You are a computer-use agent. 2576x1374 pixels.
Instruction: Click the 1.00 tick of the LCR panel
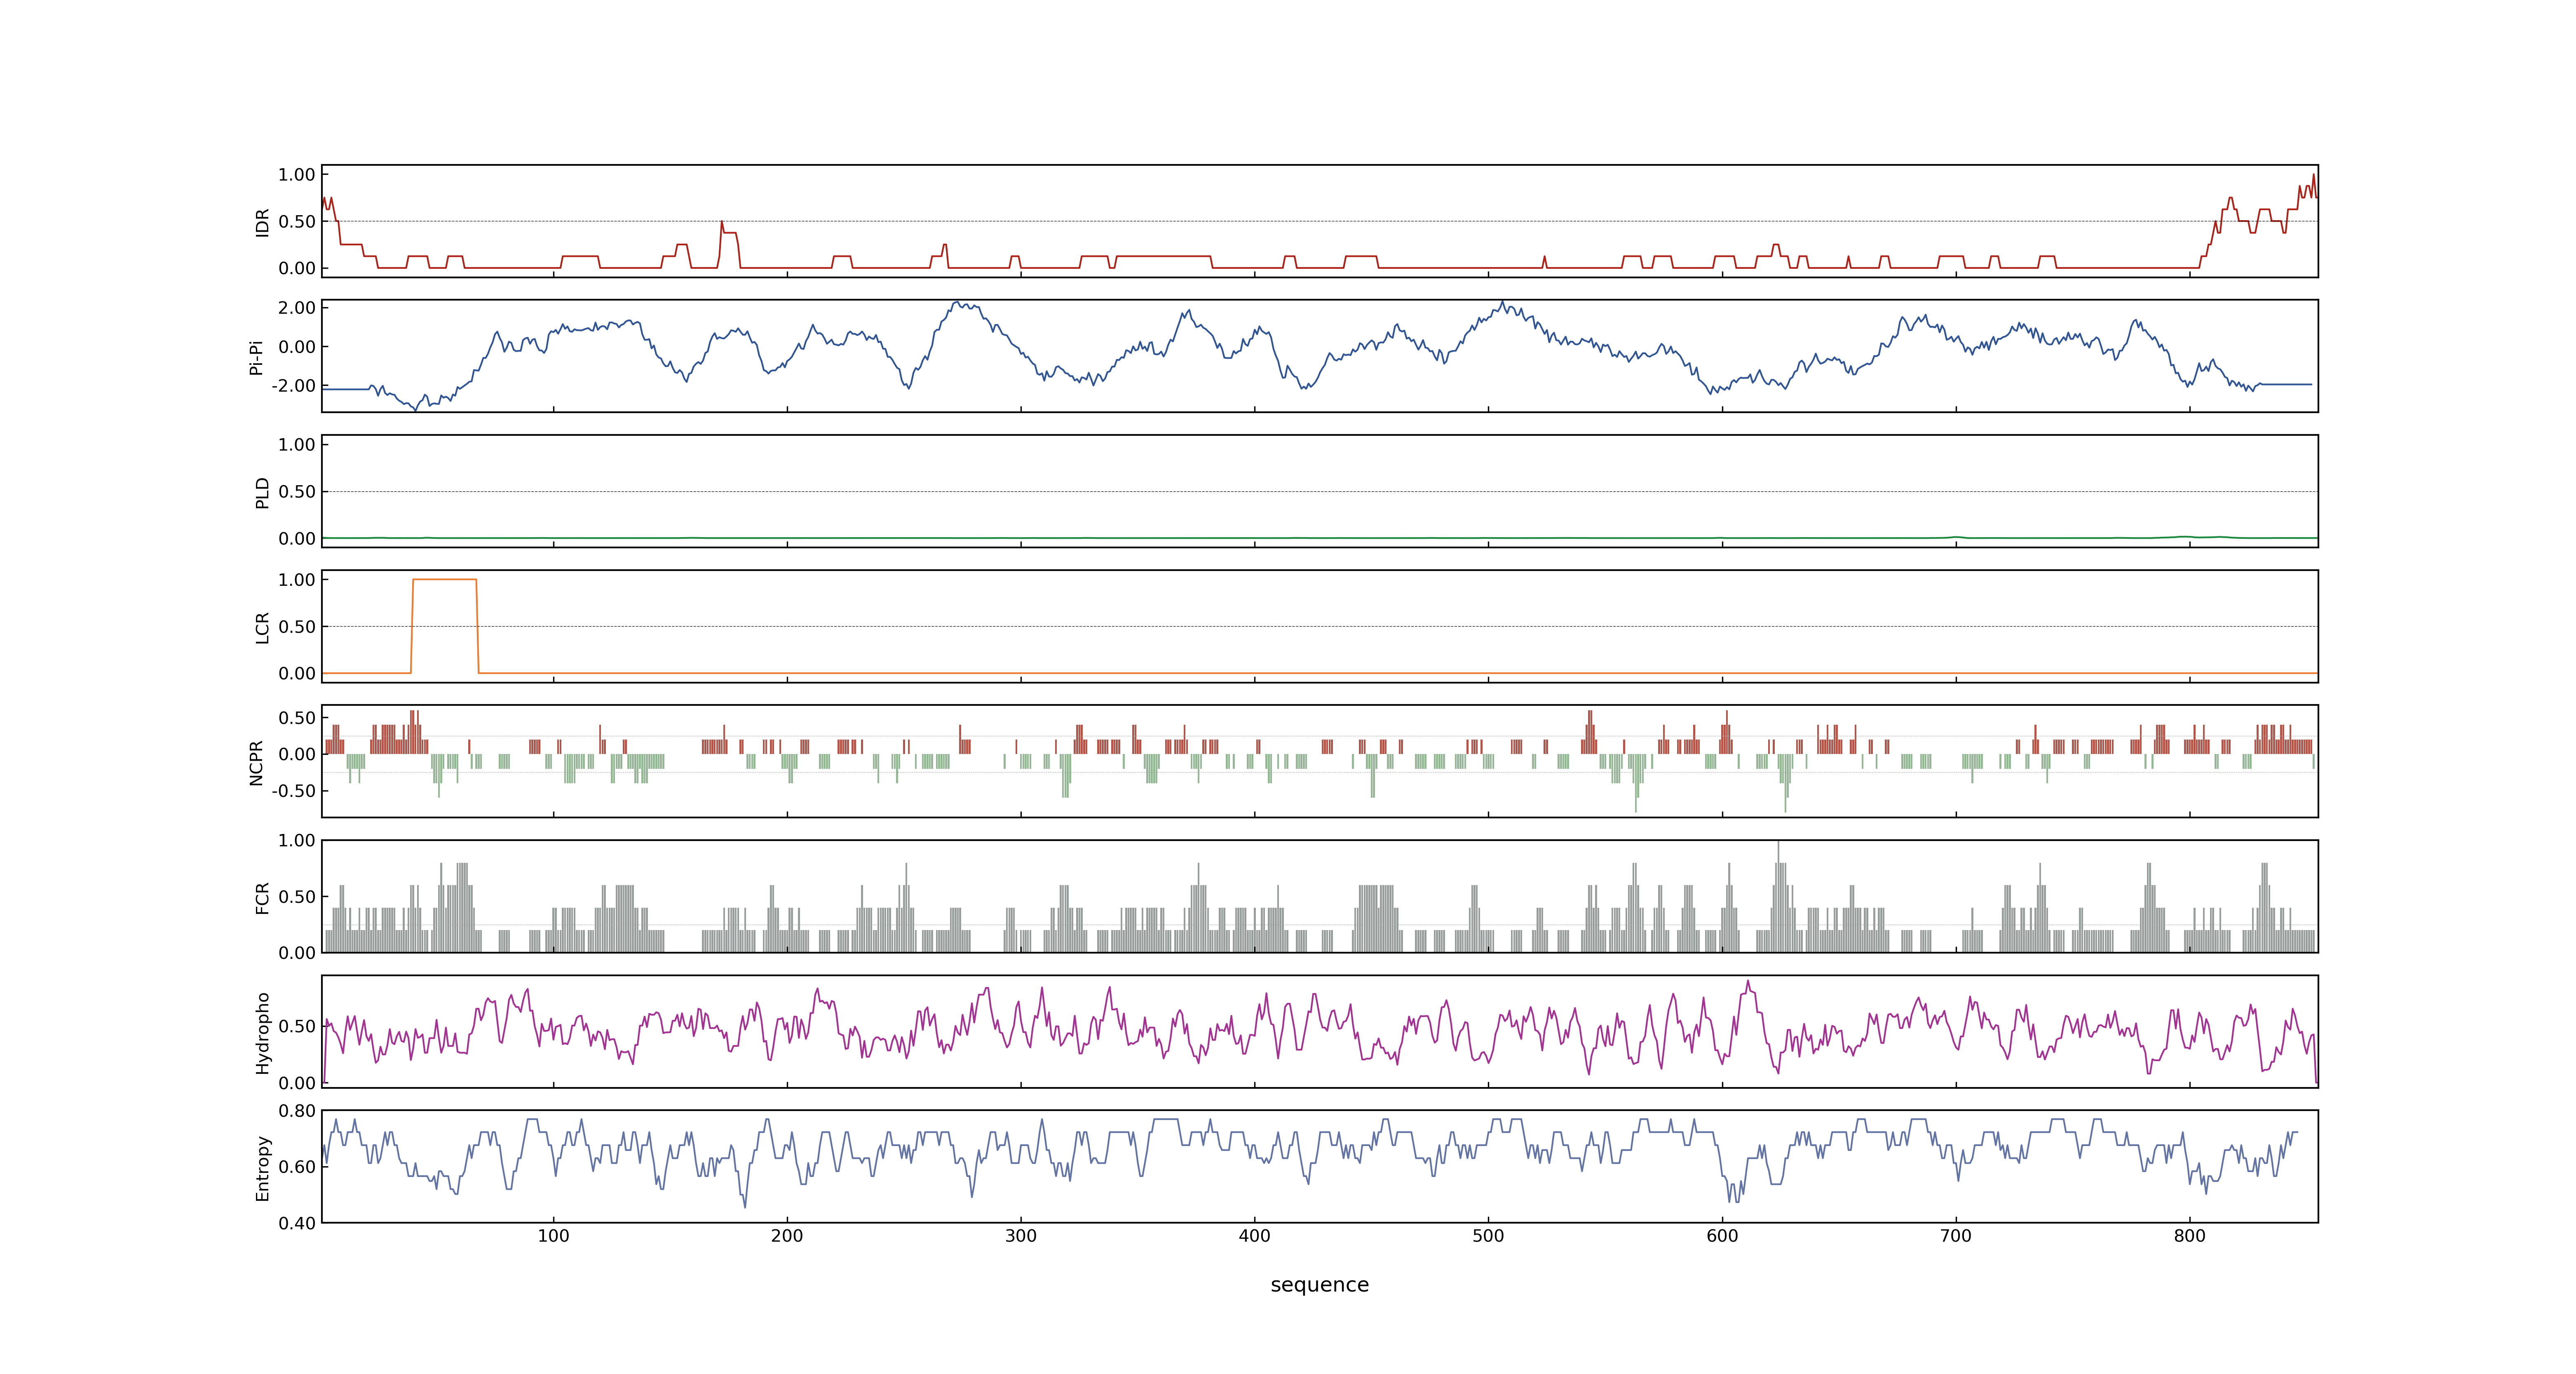[297, 580]
